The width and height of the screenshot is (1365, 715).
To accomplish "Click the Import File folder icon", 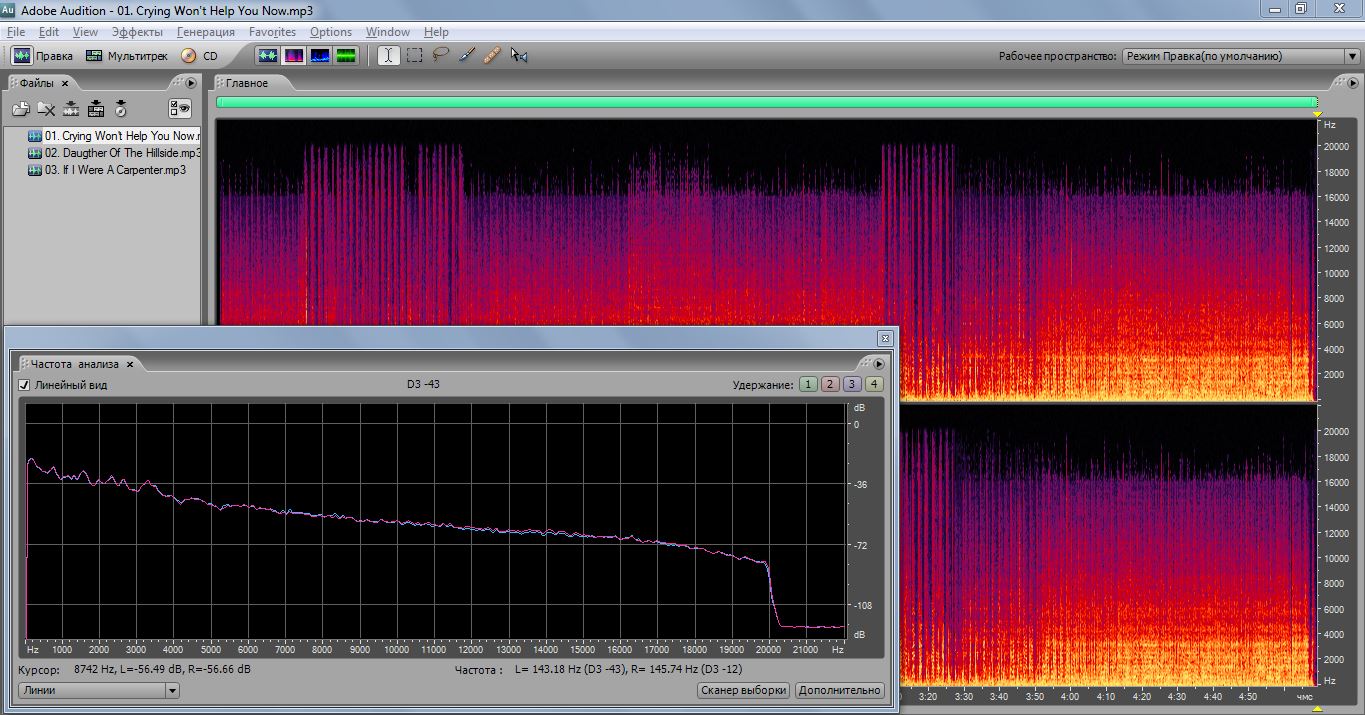I will point(21,109).
